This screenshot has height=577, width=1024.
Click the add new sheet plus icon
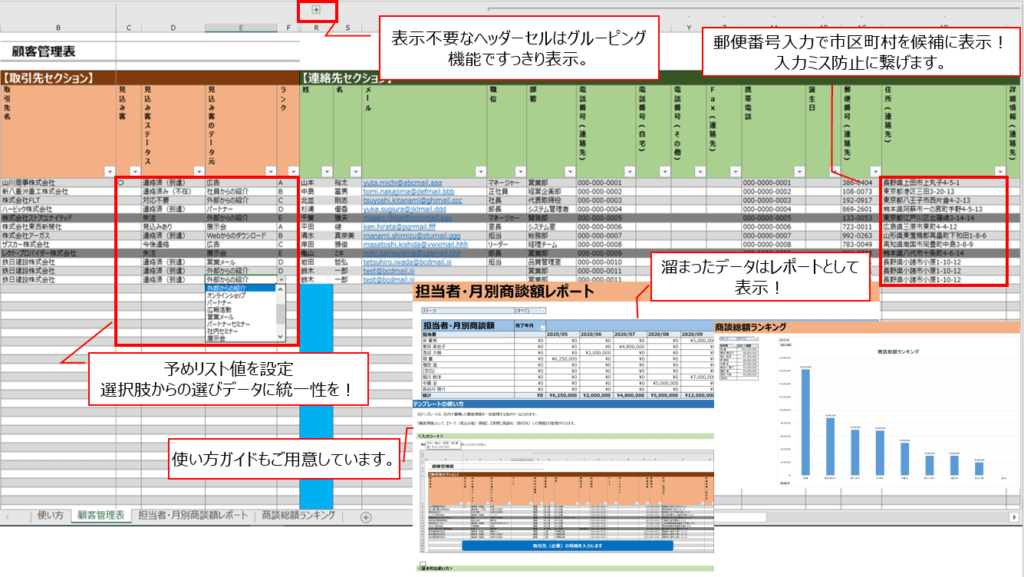click(x=366, y=517)
